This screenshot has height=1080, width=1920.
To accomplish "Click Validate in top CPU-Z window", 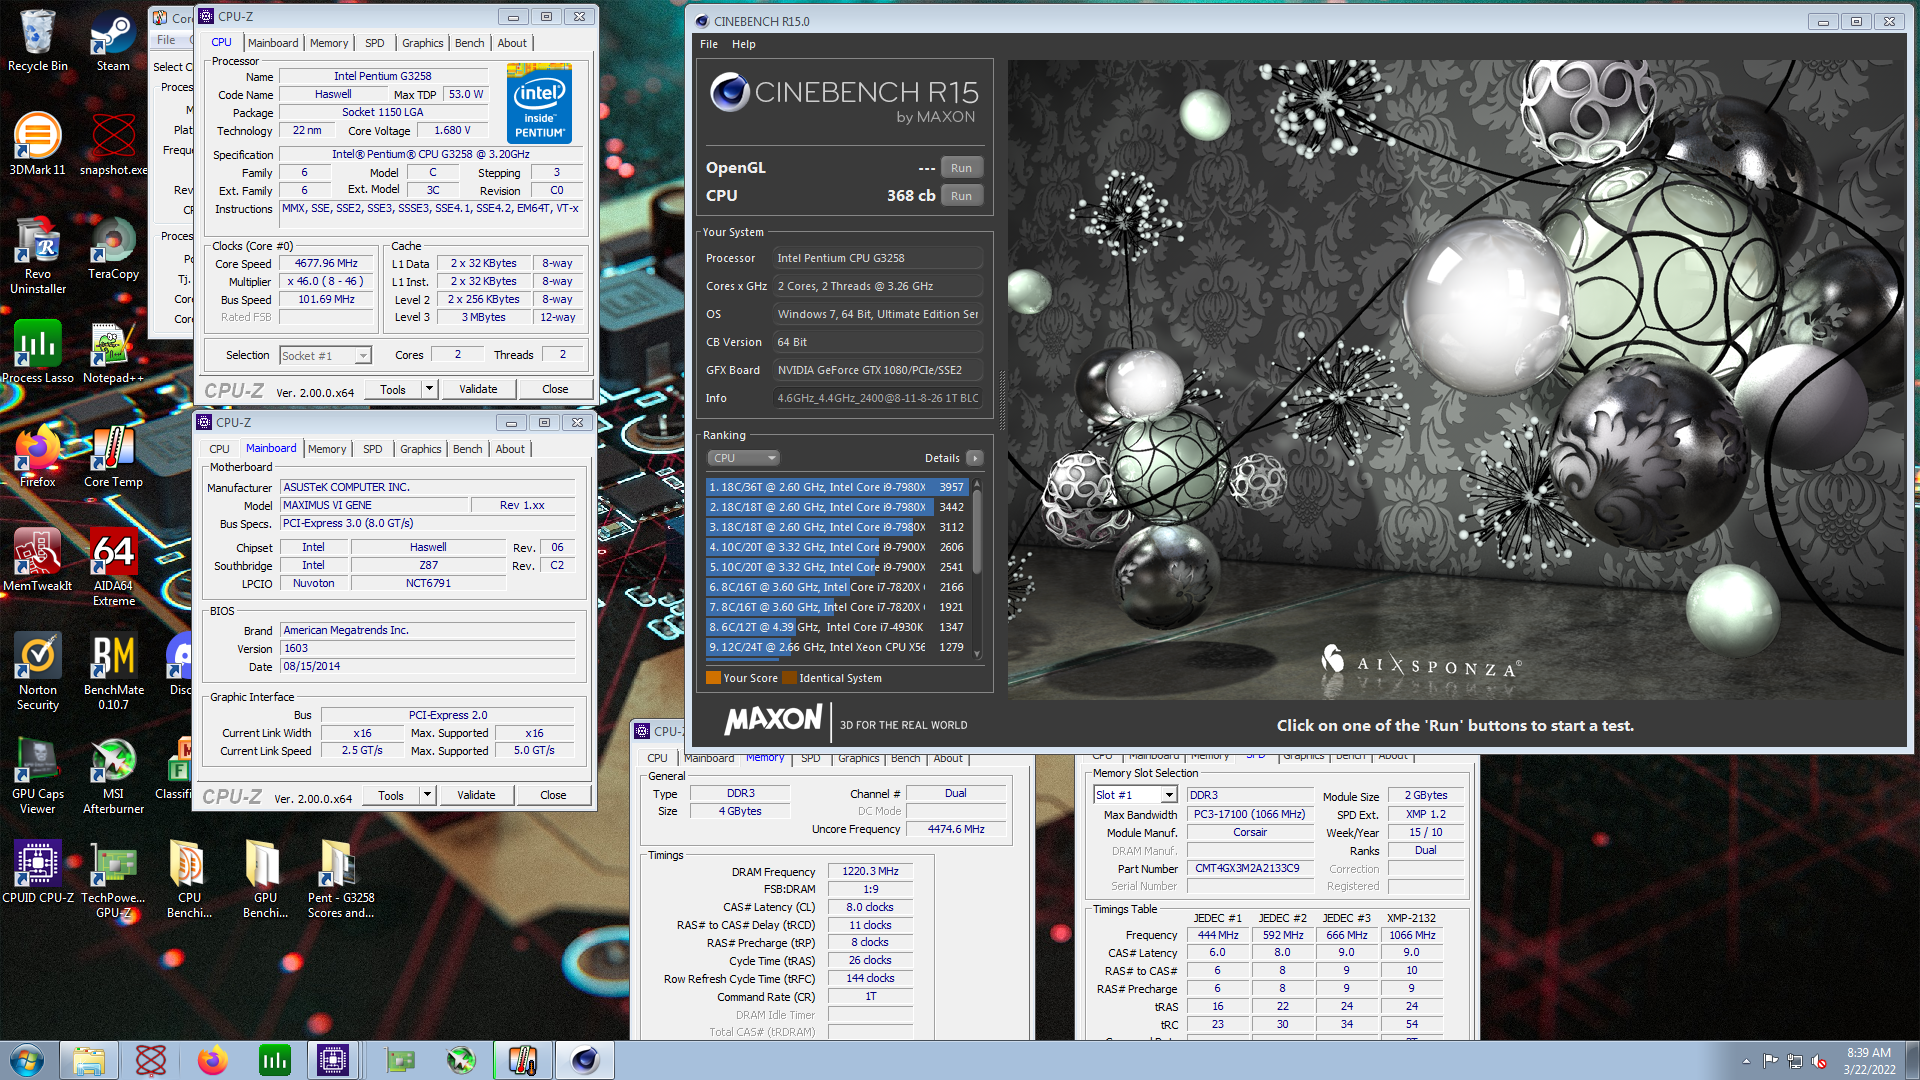I will (478, 389).
